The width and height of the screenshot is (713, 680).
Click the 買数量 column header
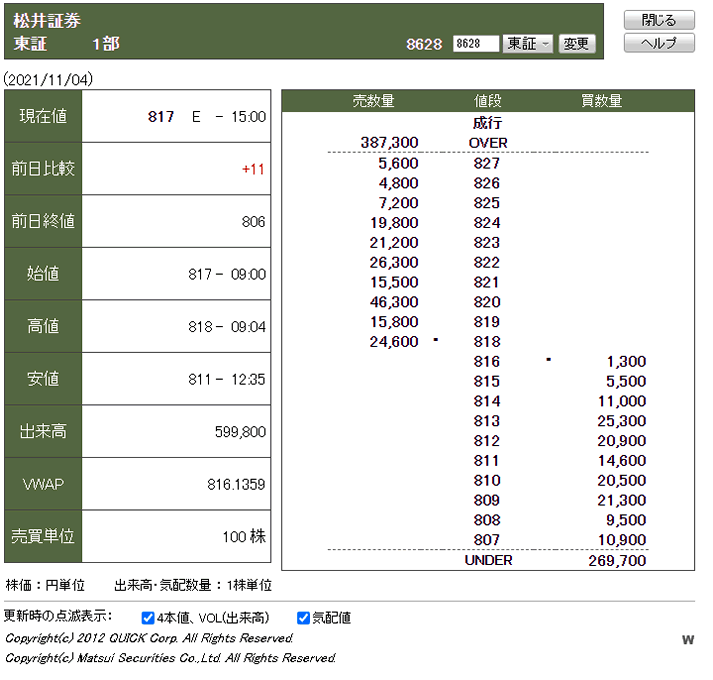(601, 101)
